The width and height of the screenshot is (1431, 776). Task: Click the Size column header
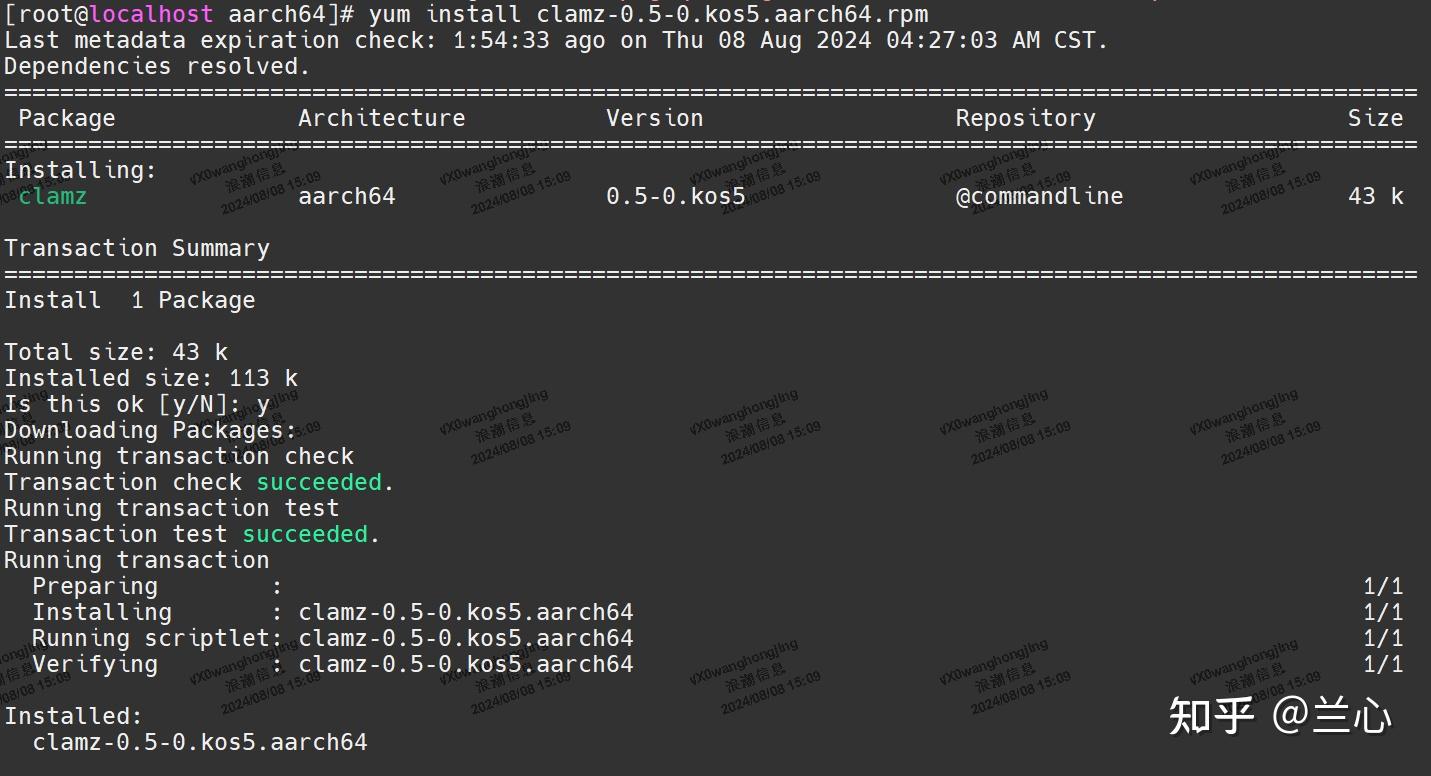(1375, 117)
